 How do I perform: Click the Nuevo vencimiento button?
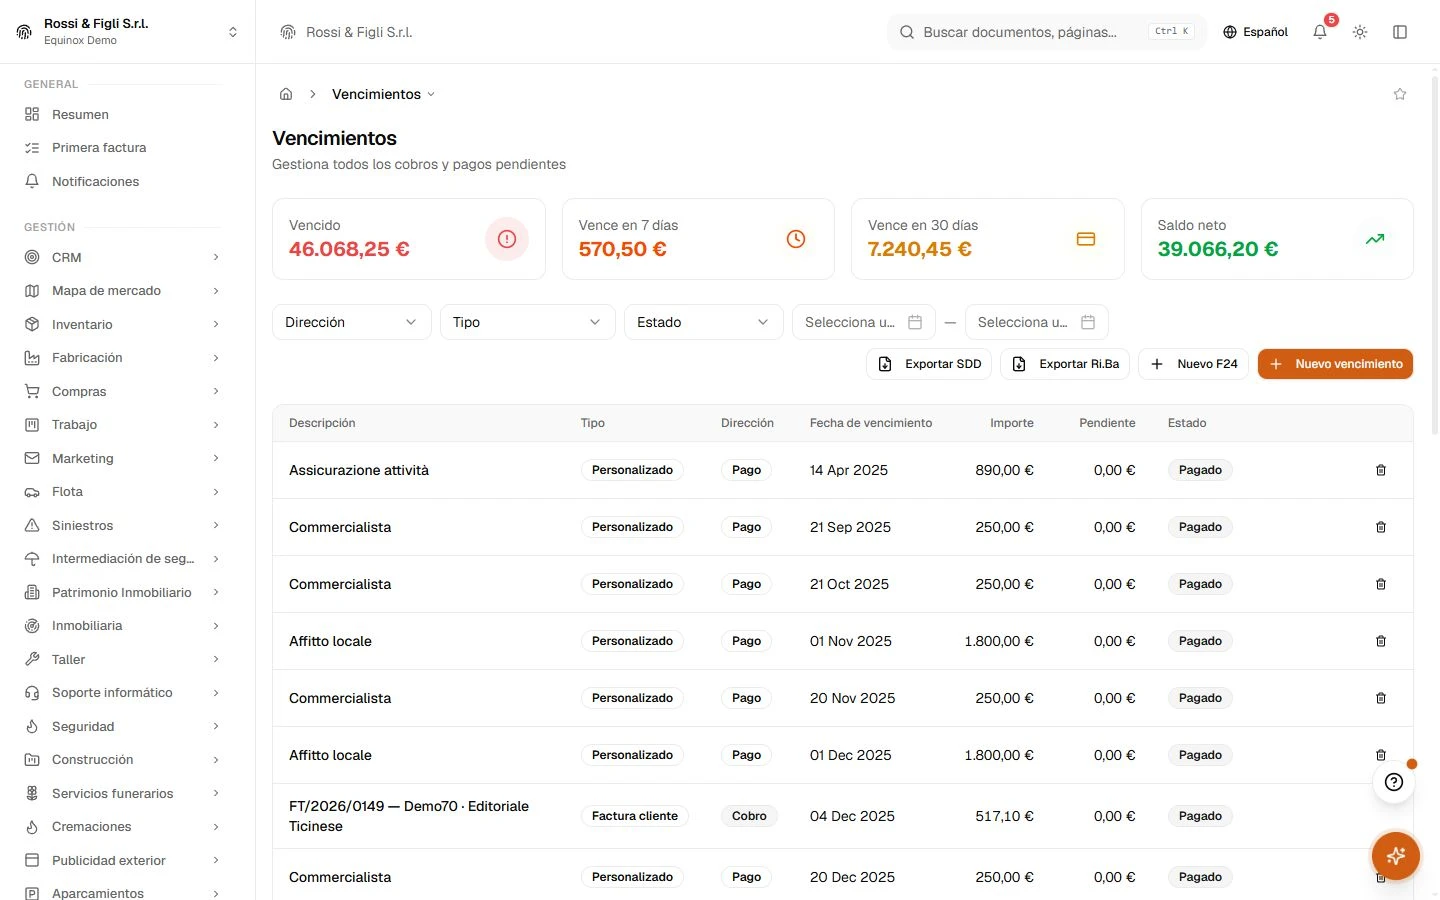click(1335, 364)
